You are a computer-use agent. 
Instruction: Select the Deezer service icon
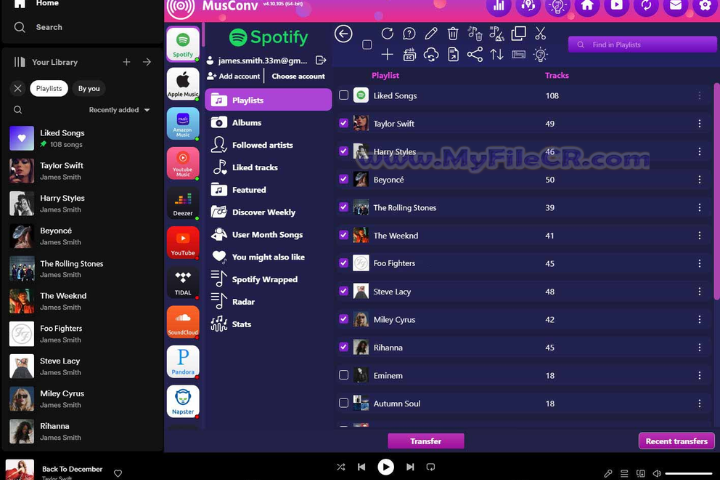click(x=183, y=203)
